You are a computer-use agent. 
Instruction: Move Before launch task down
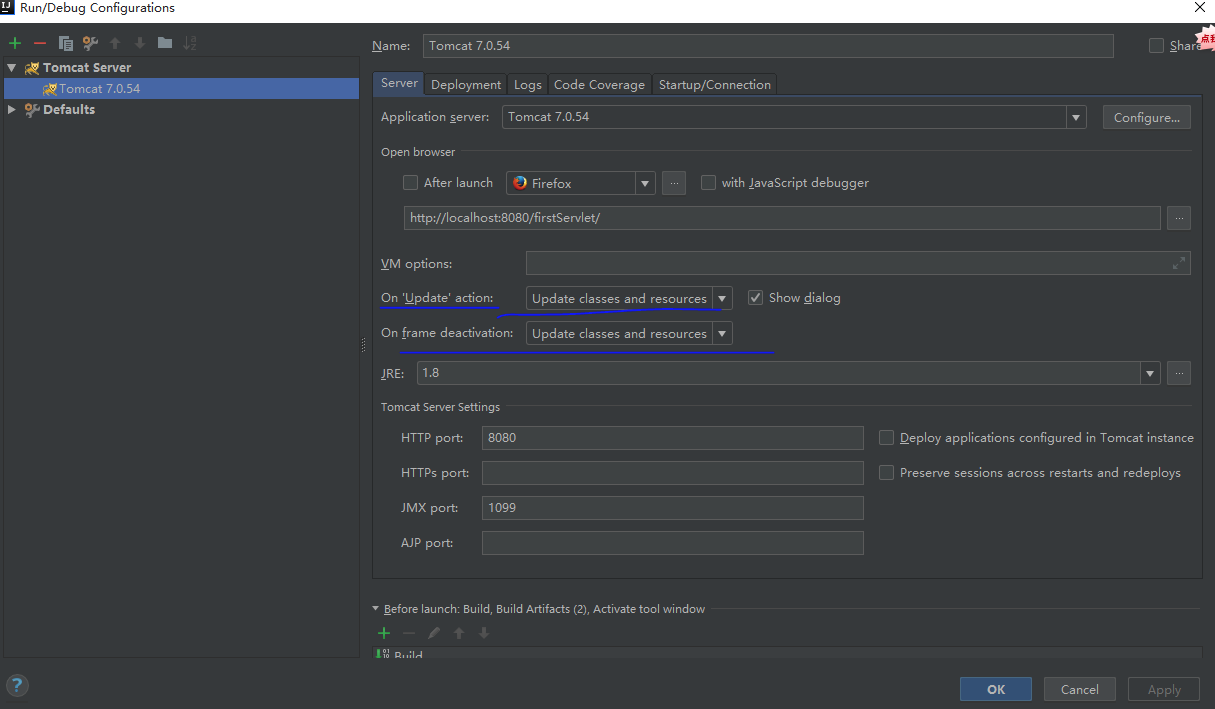[x=484, y=633]
